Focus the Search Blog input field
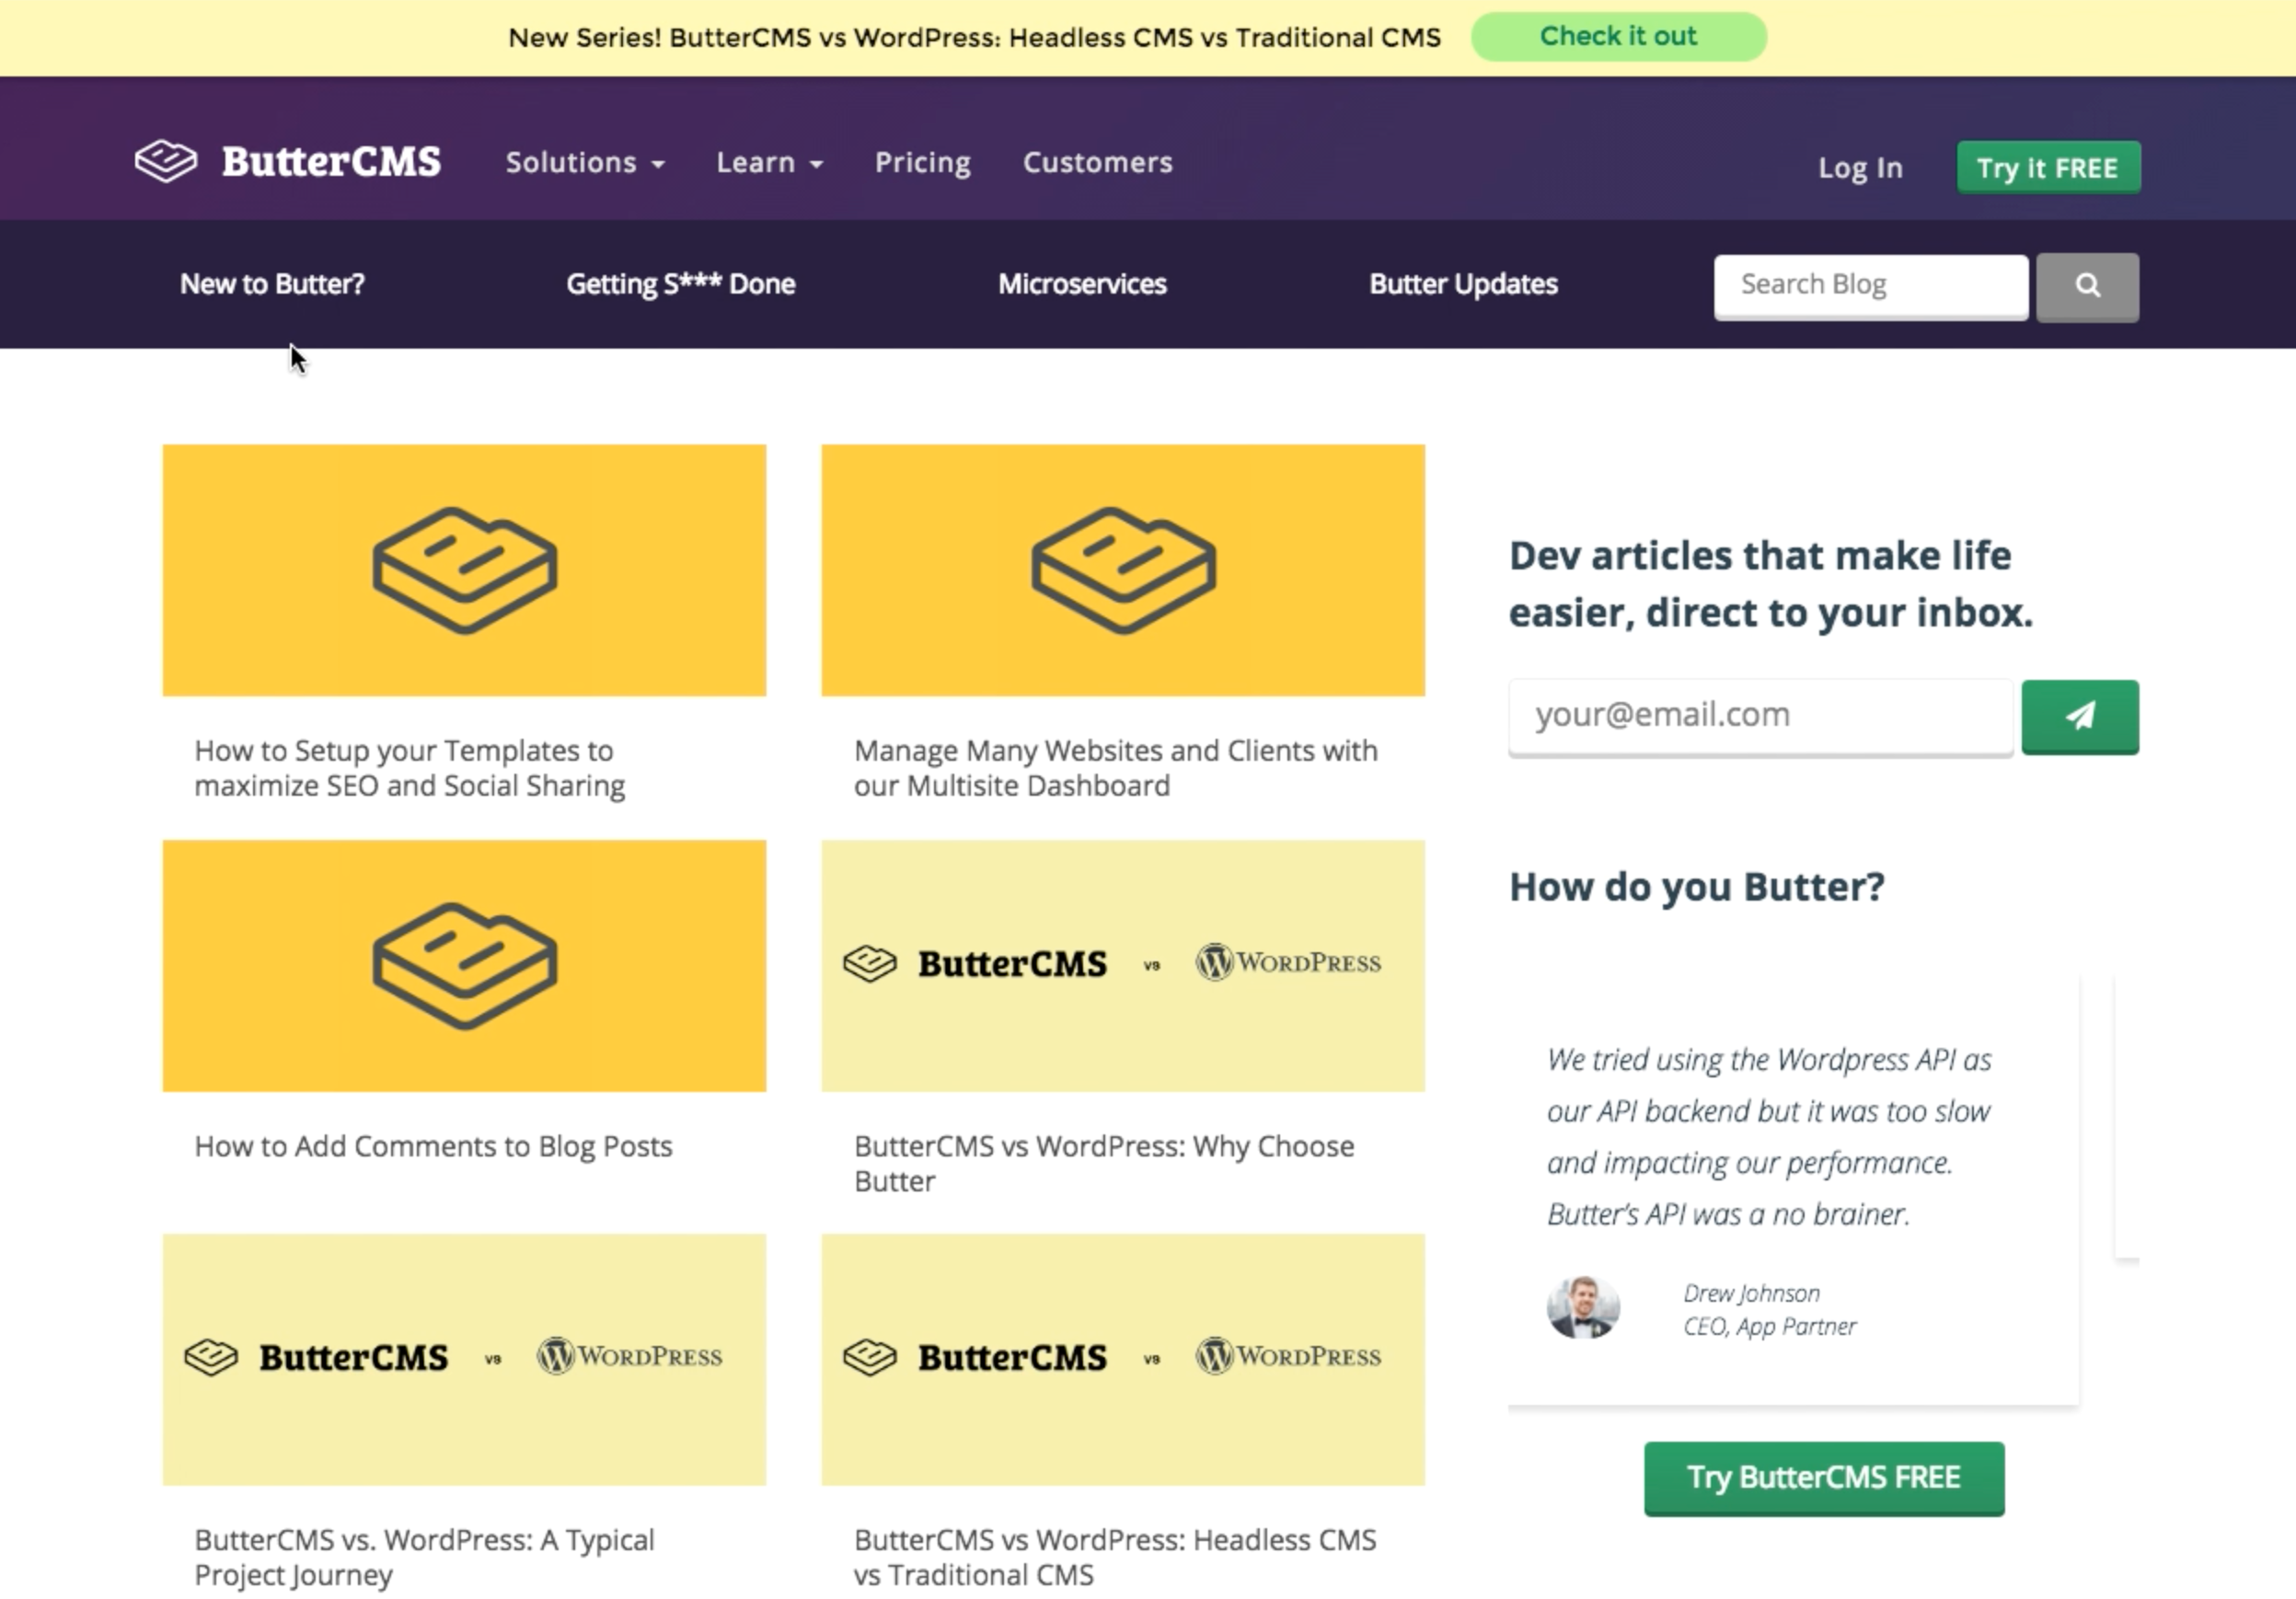The image size is (2296, 1599). [x=1871, y=286]
